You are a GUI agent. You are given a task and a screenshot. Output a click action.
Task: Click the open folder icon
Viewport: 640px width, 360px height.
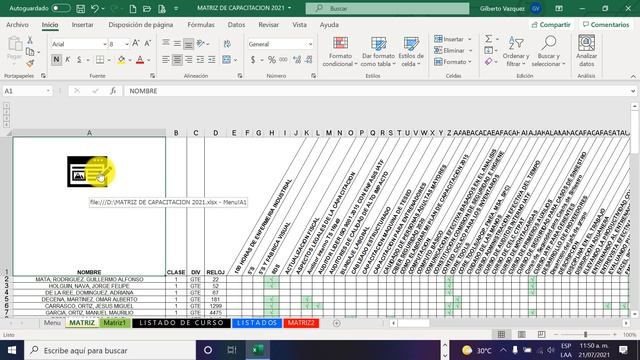click(147, 8)
